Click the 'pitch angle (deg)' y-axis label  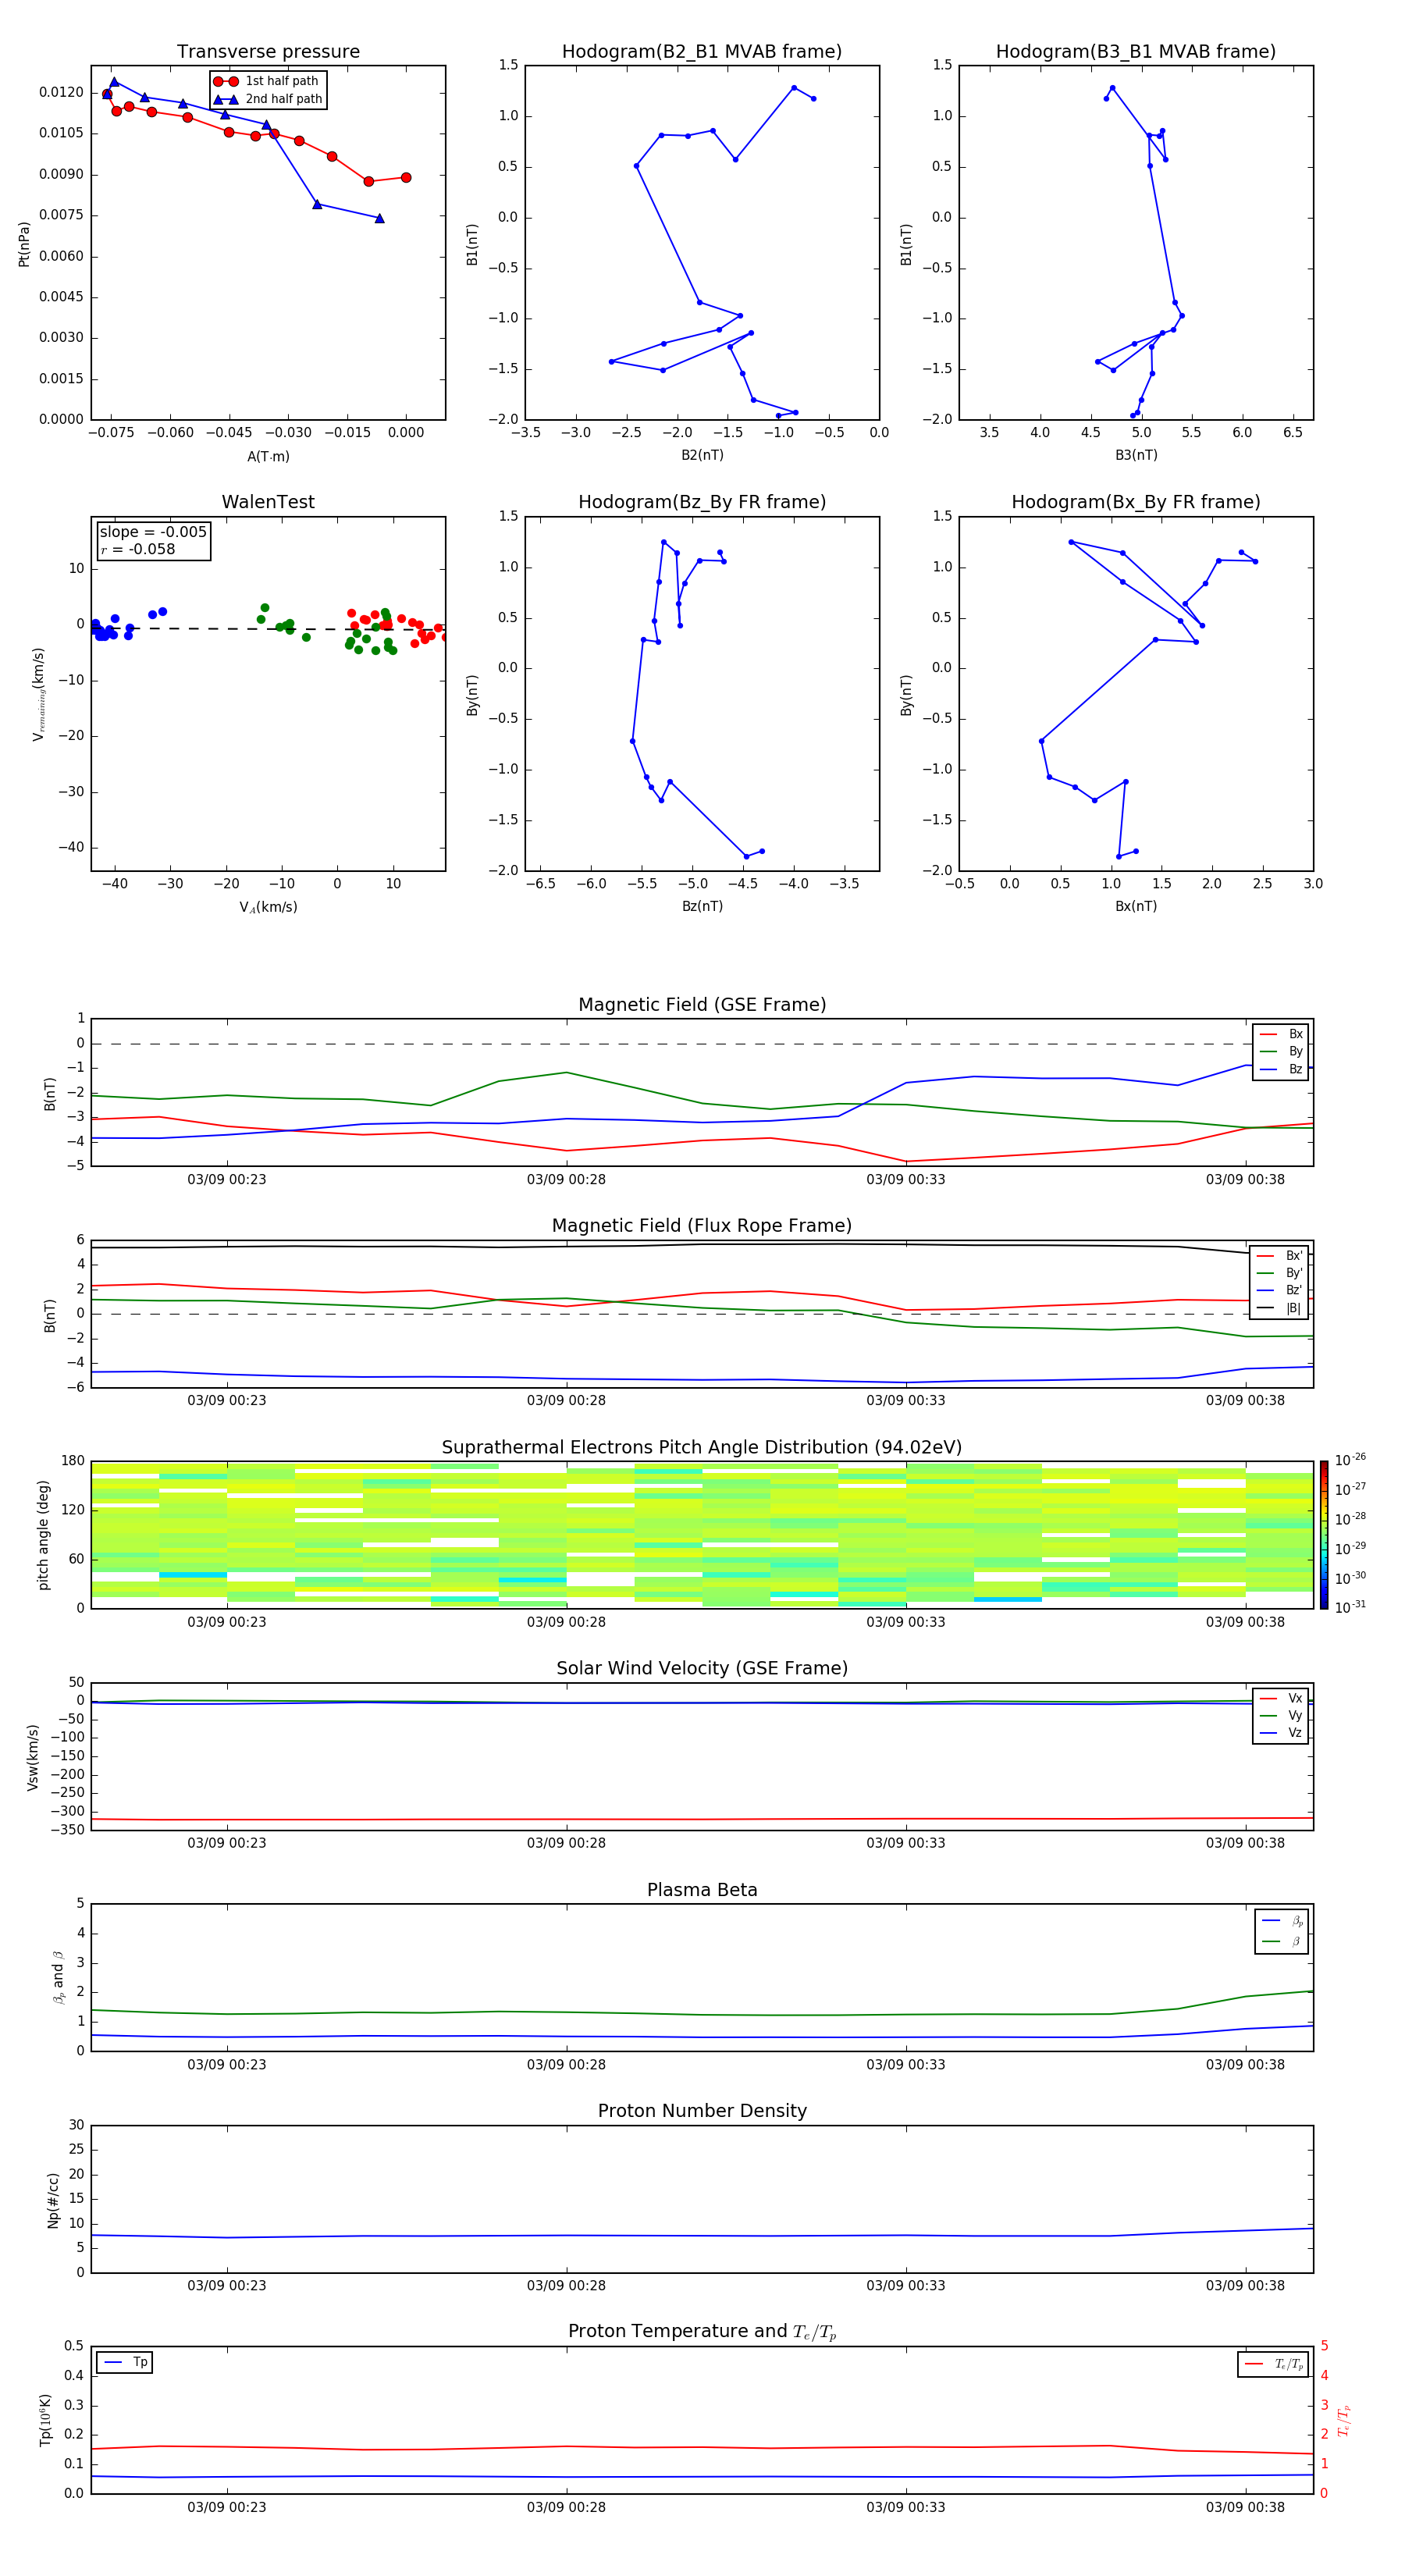43,1535
